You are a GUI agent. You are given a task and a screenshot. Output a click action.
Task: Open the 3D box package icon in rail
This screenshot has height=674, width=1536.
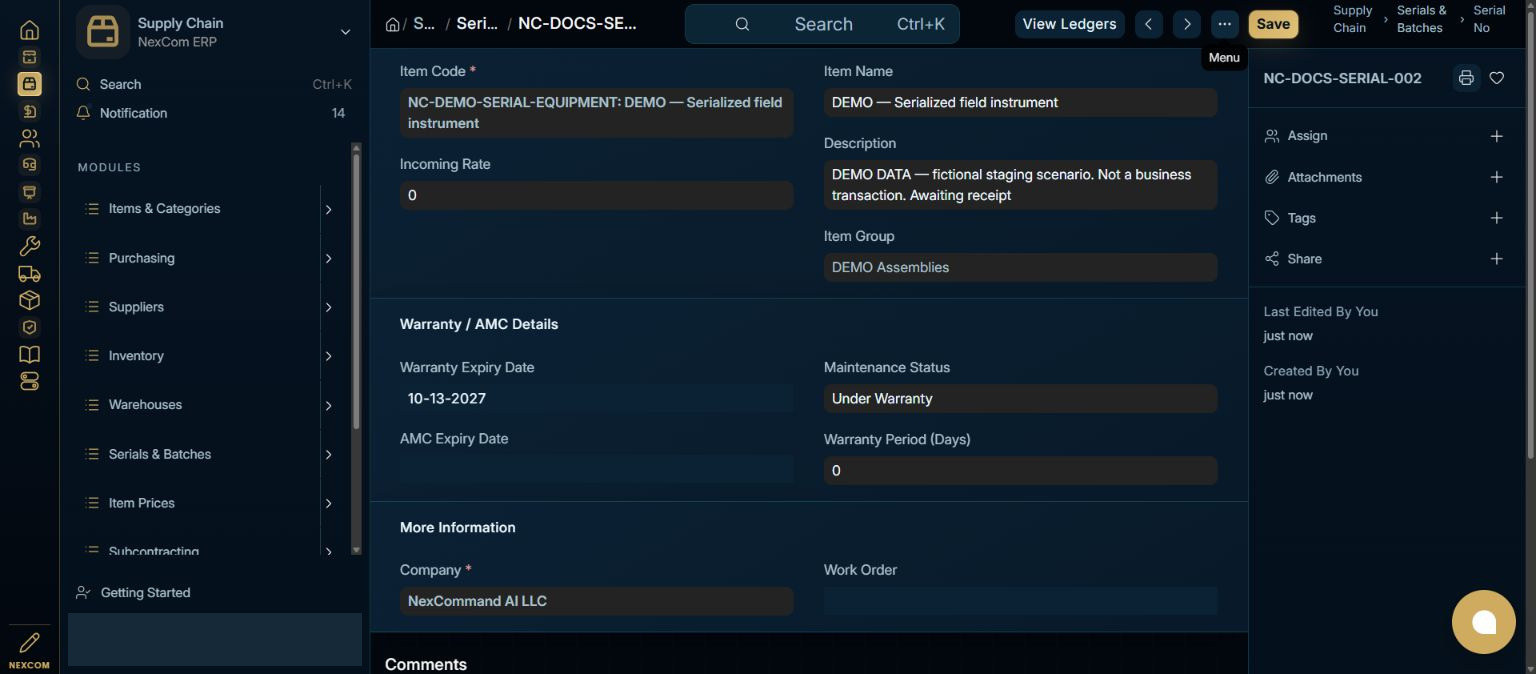point(29,300)
